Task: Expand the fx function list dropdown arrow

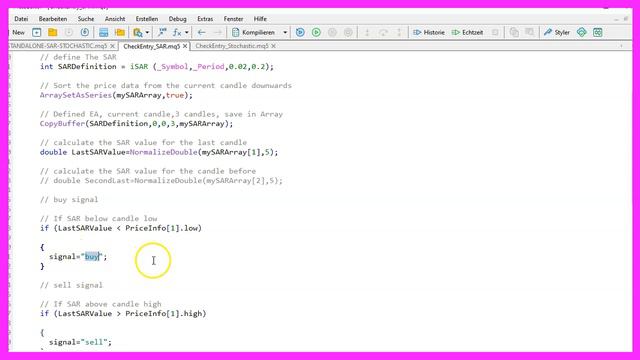Action: (x=187, y=32)
